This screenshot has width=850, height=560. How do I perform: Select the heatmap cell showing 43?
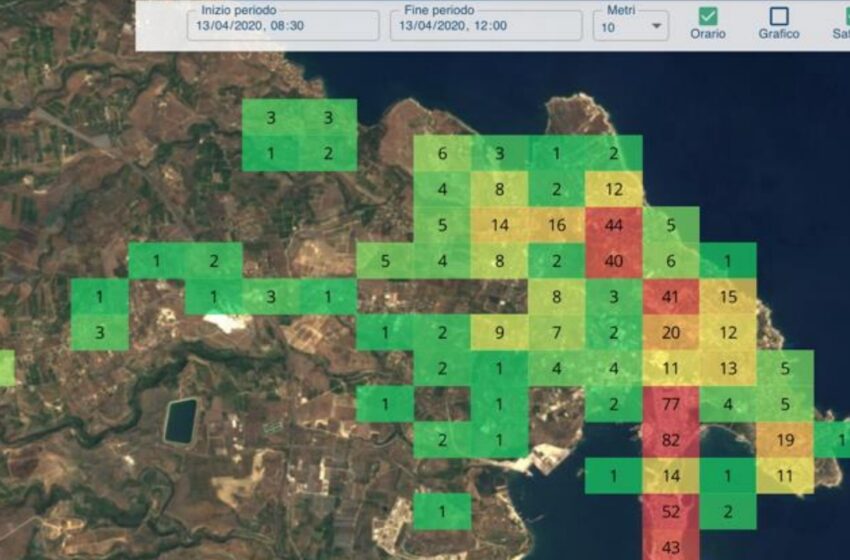[671, 545]
